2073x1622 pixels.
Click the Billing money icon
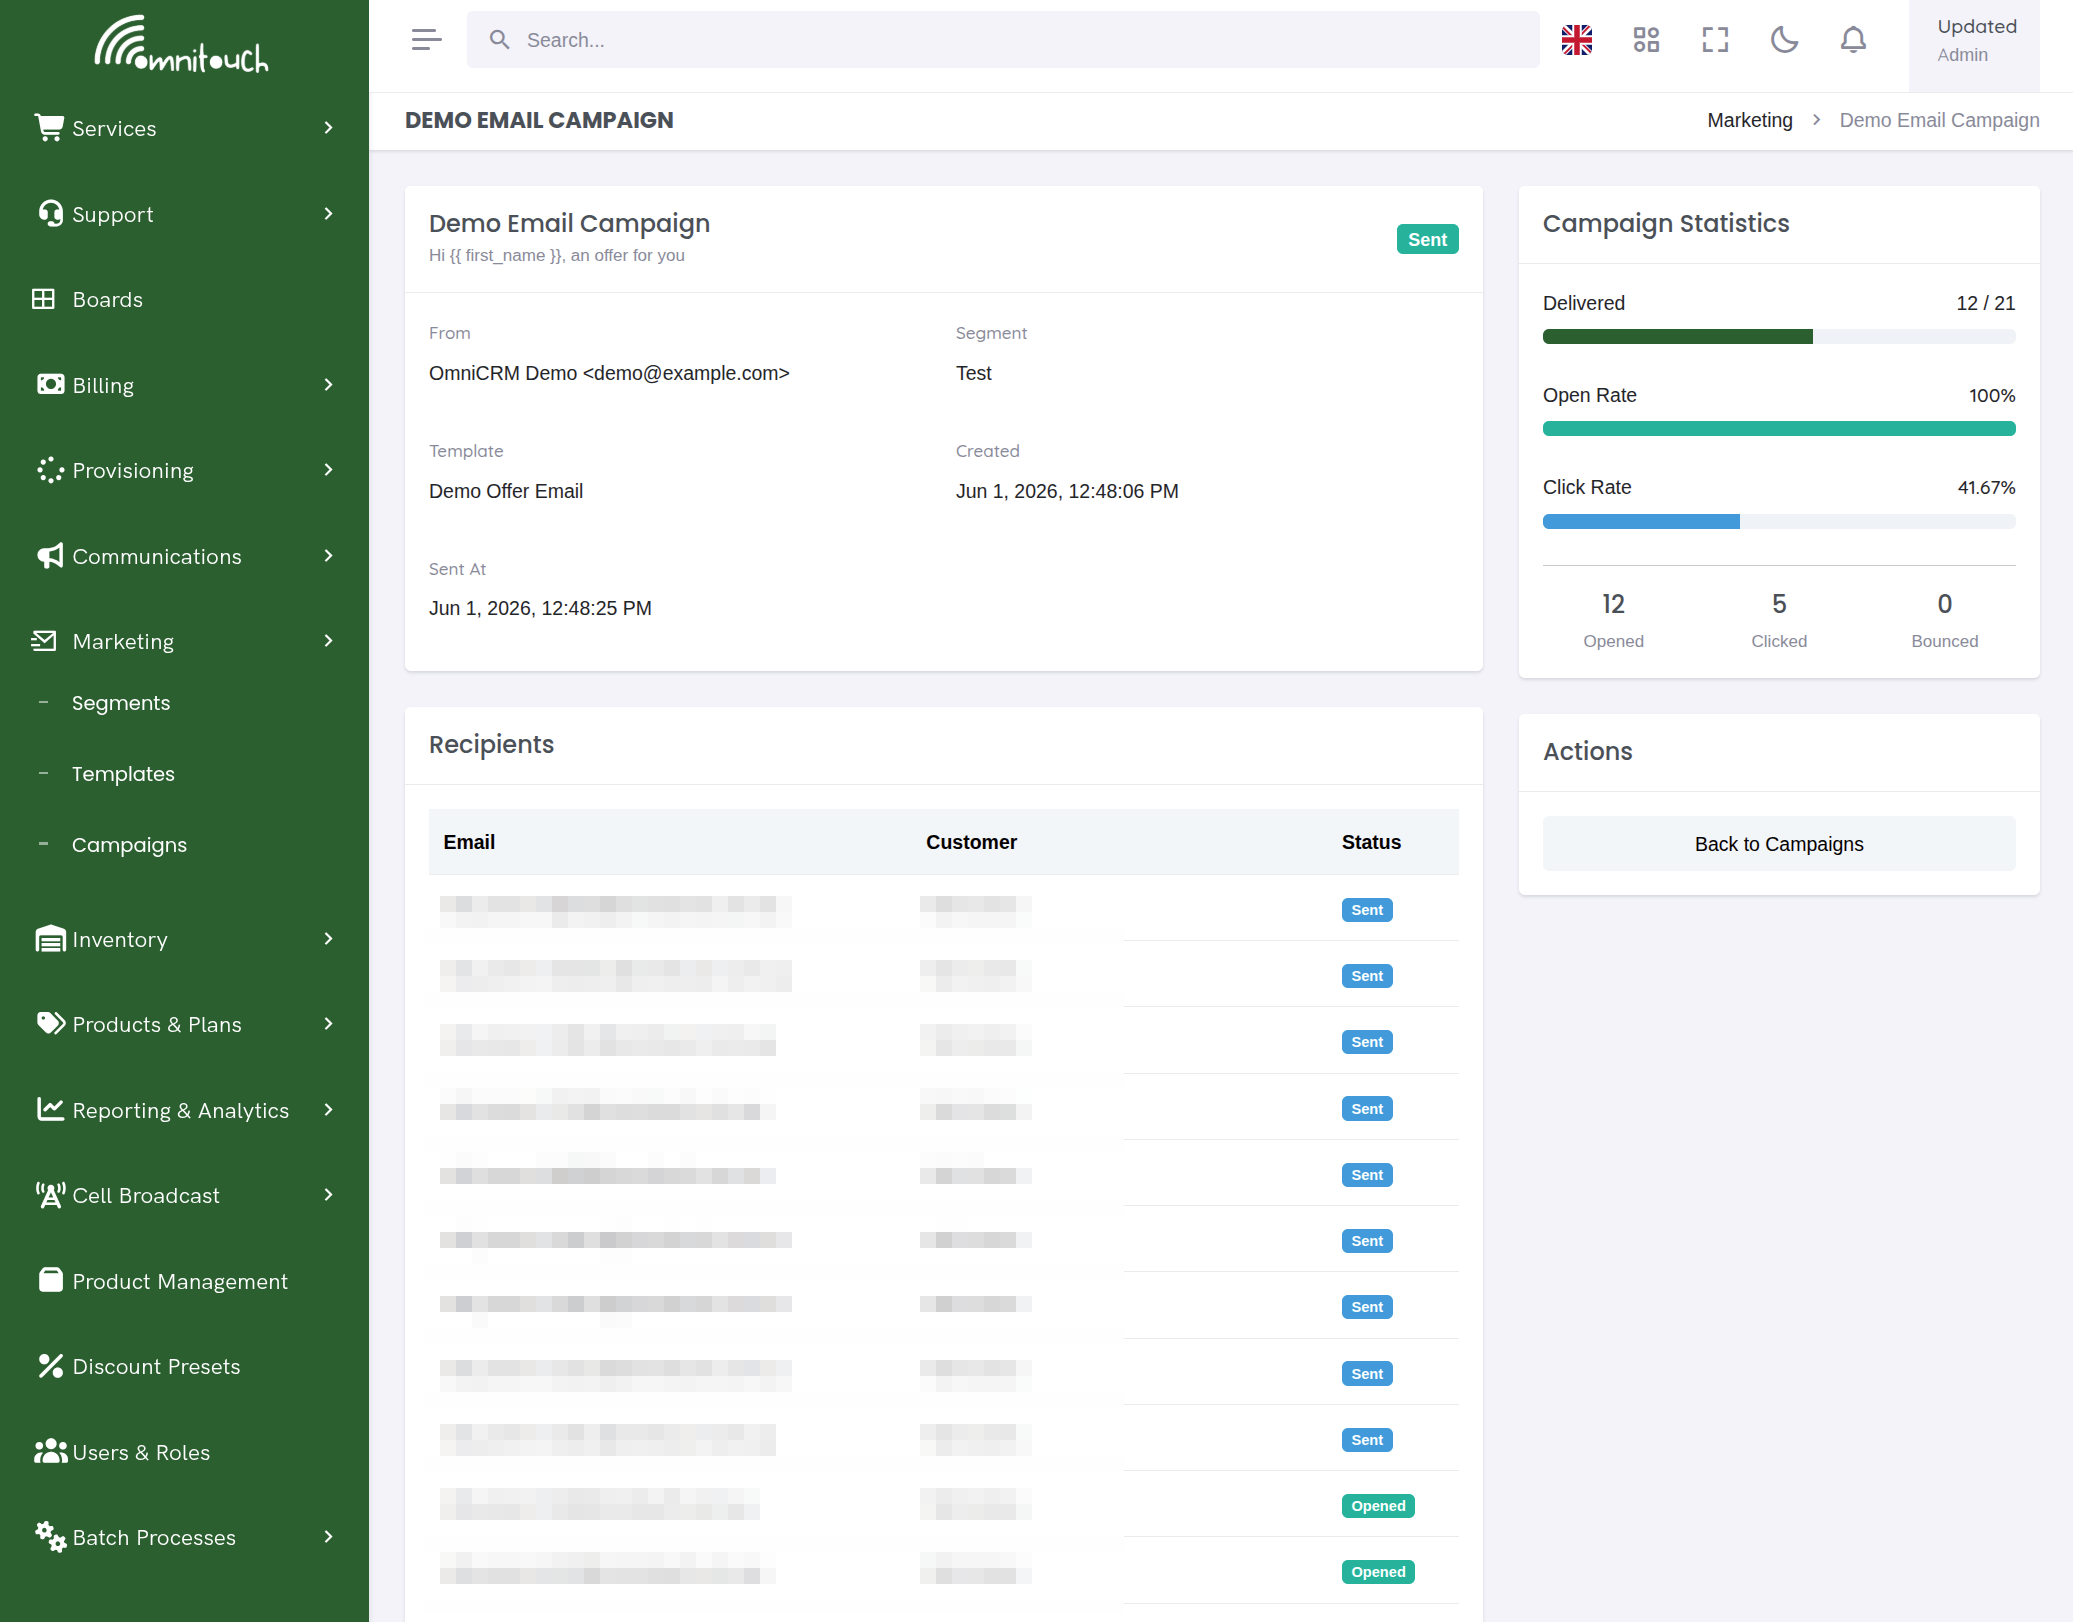pyautogui.click(x=50, y=385)
